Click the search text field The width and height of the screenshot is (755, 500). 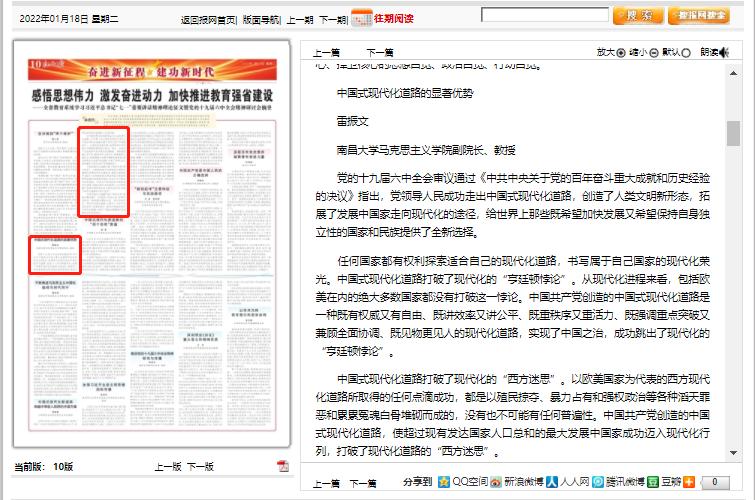545,14
